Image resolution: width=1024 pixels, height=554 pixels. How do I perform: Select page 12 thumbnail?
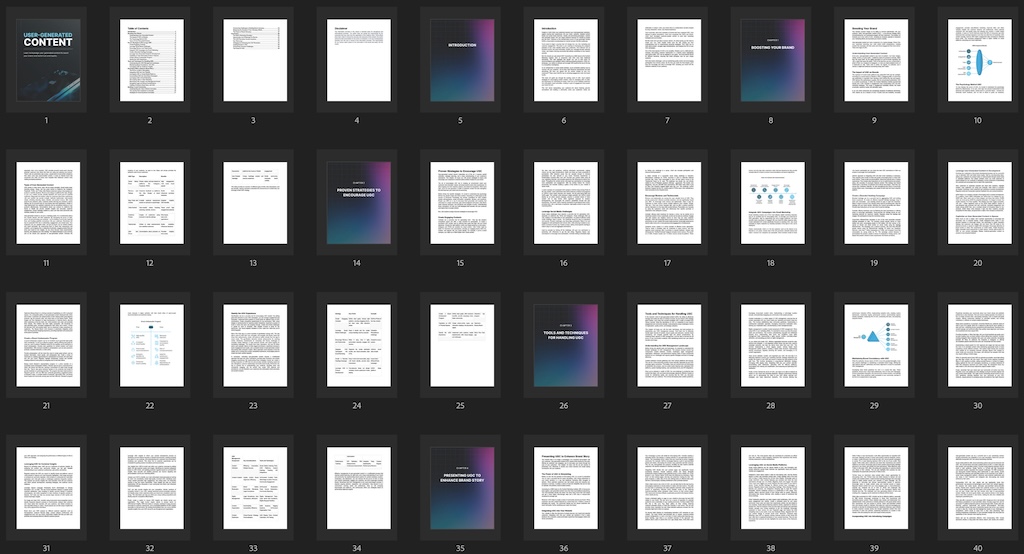click(x=149, y=203)
